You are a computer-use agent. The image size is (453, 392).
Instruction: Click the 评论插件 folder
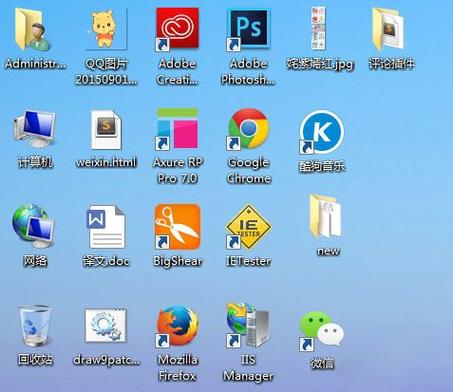pos(388,30)
